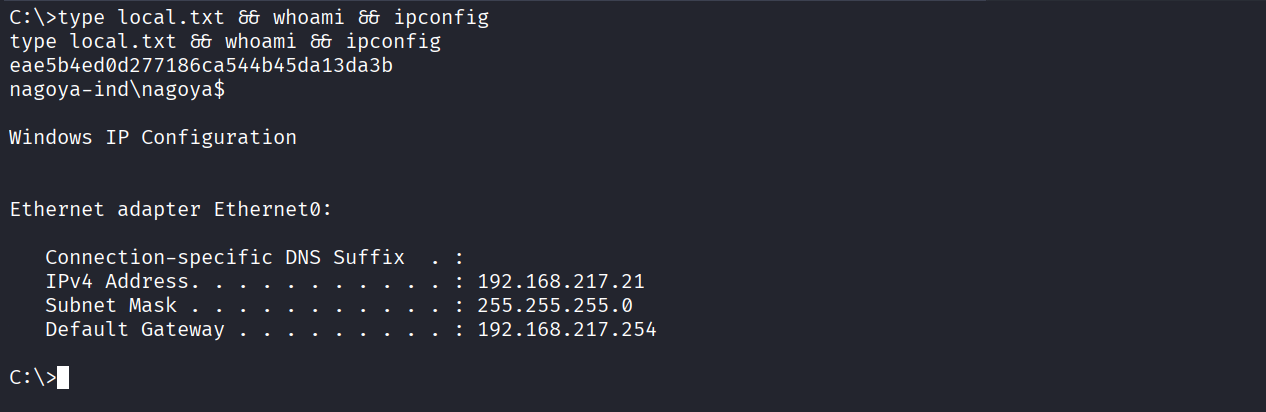Screen dimensions: 1266x412
Task: Click the subnet value 255.255.255.0
Action: [x=555, y=306]
